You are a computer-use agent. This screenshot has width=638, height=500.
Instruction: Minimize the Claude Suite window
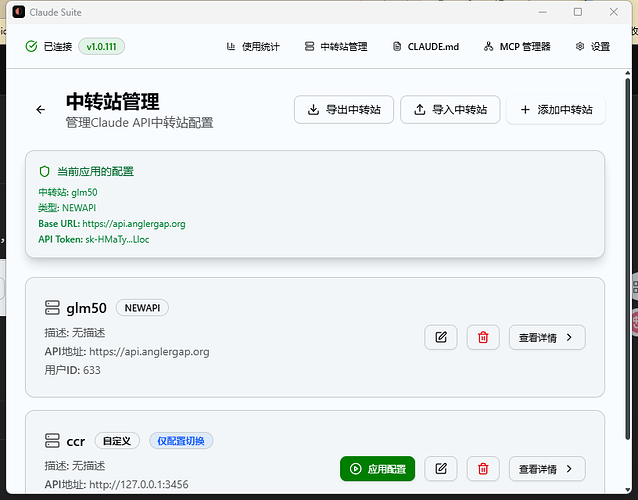542,12
